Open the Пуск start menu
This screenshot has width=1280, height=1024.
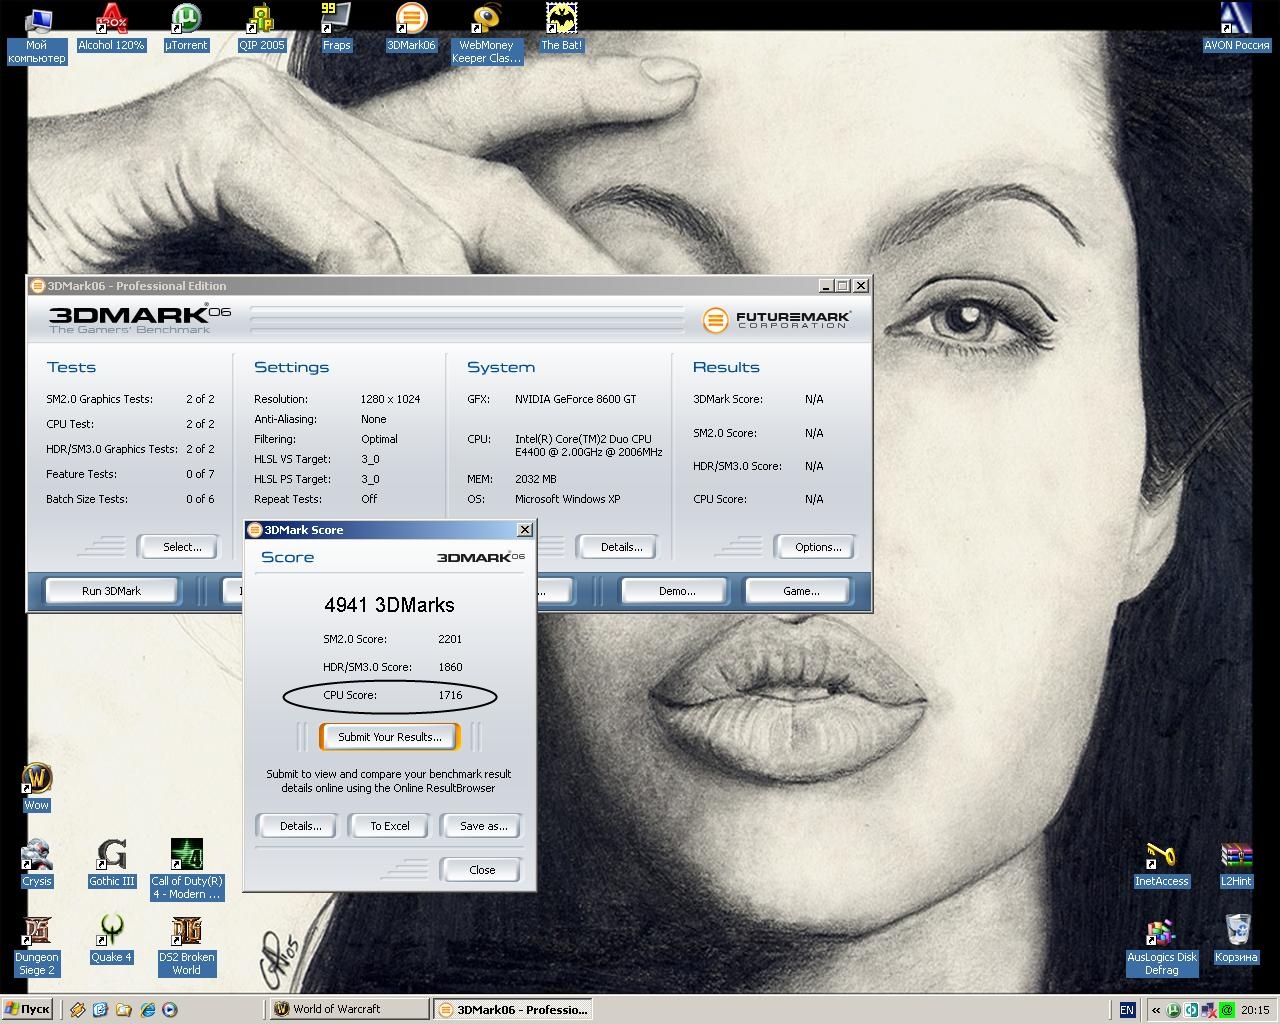coord(27,1010)
